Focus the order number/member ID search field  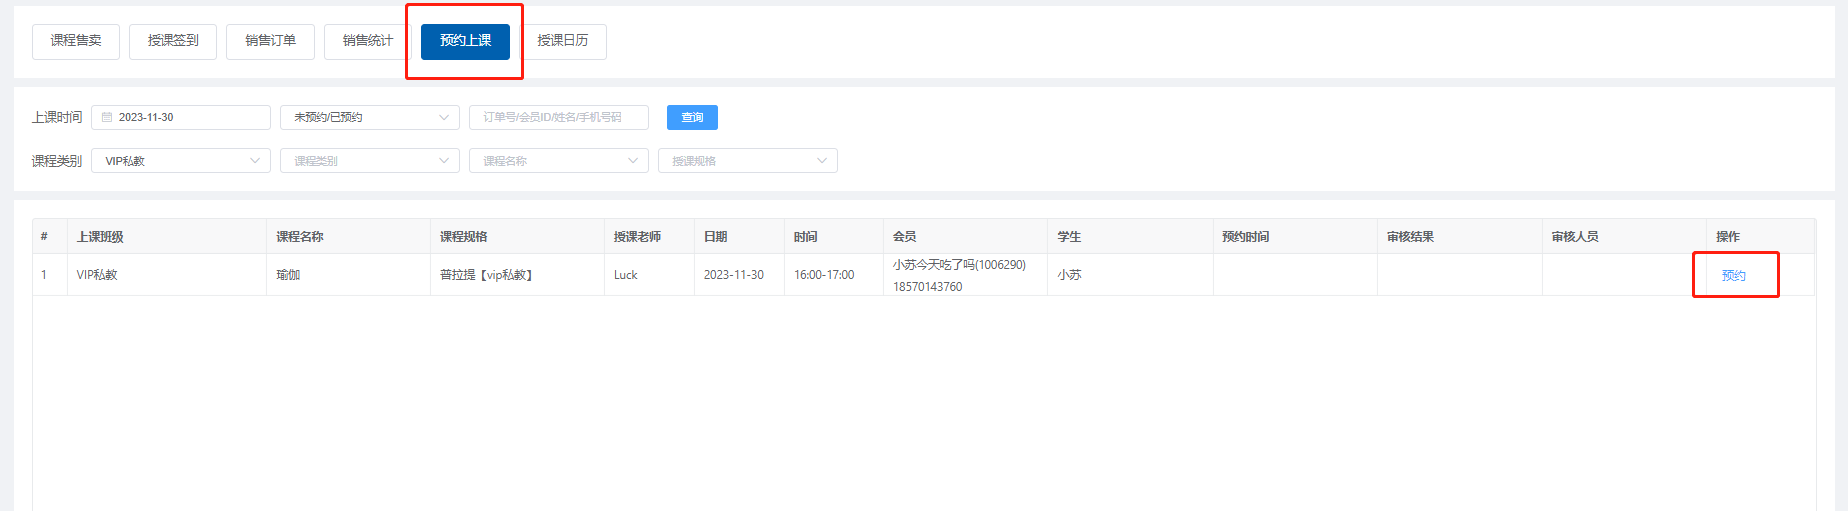[558, 117]
